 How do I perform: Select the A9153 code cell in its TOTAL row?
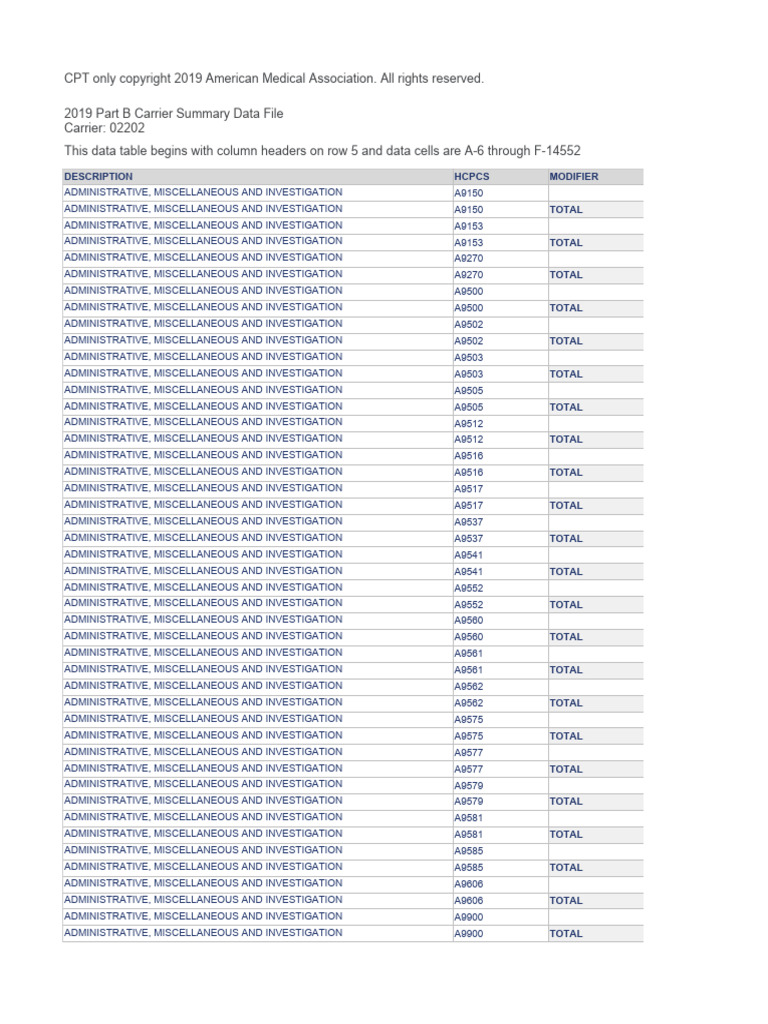click(469, 243)
